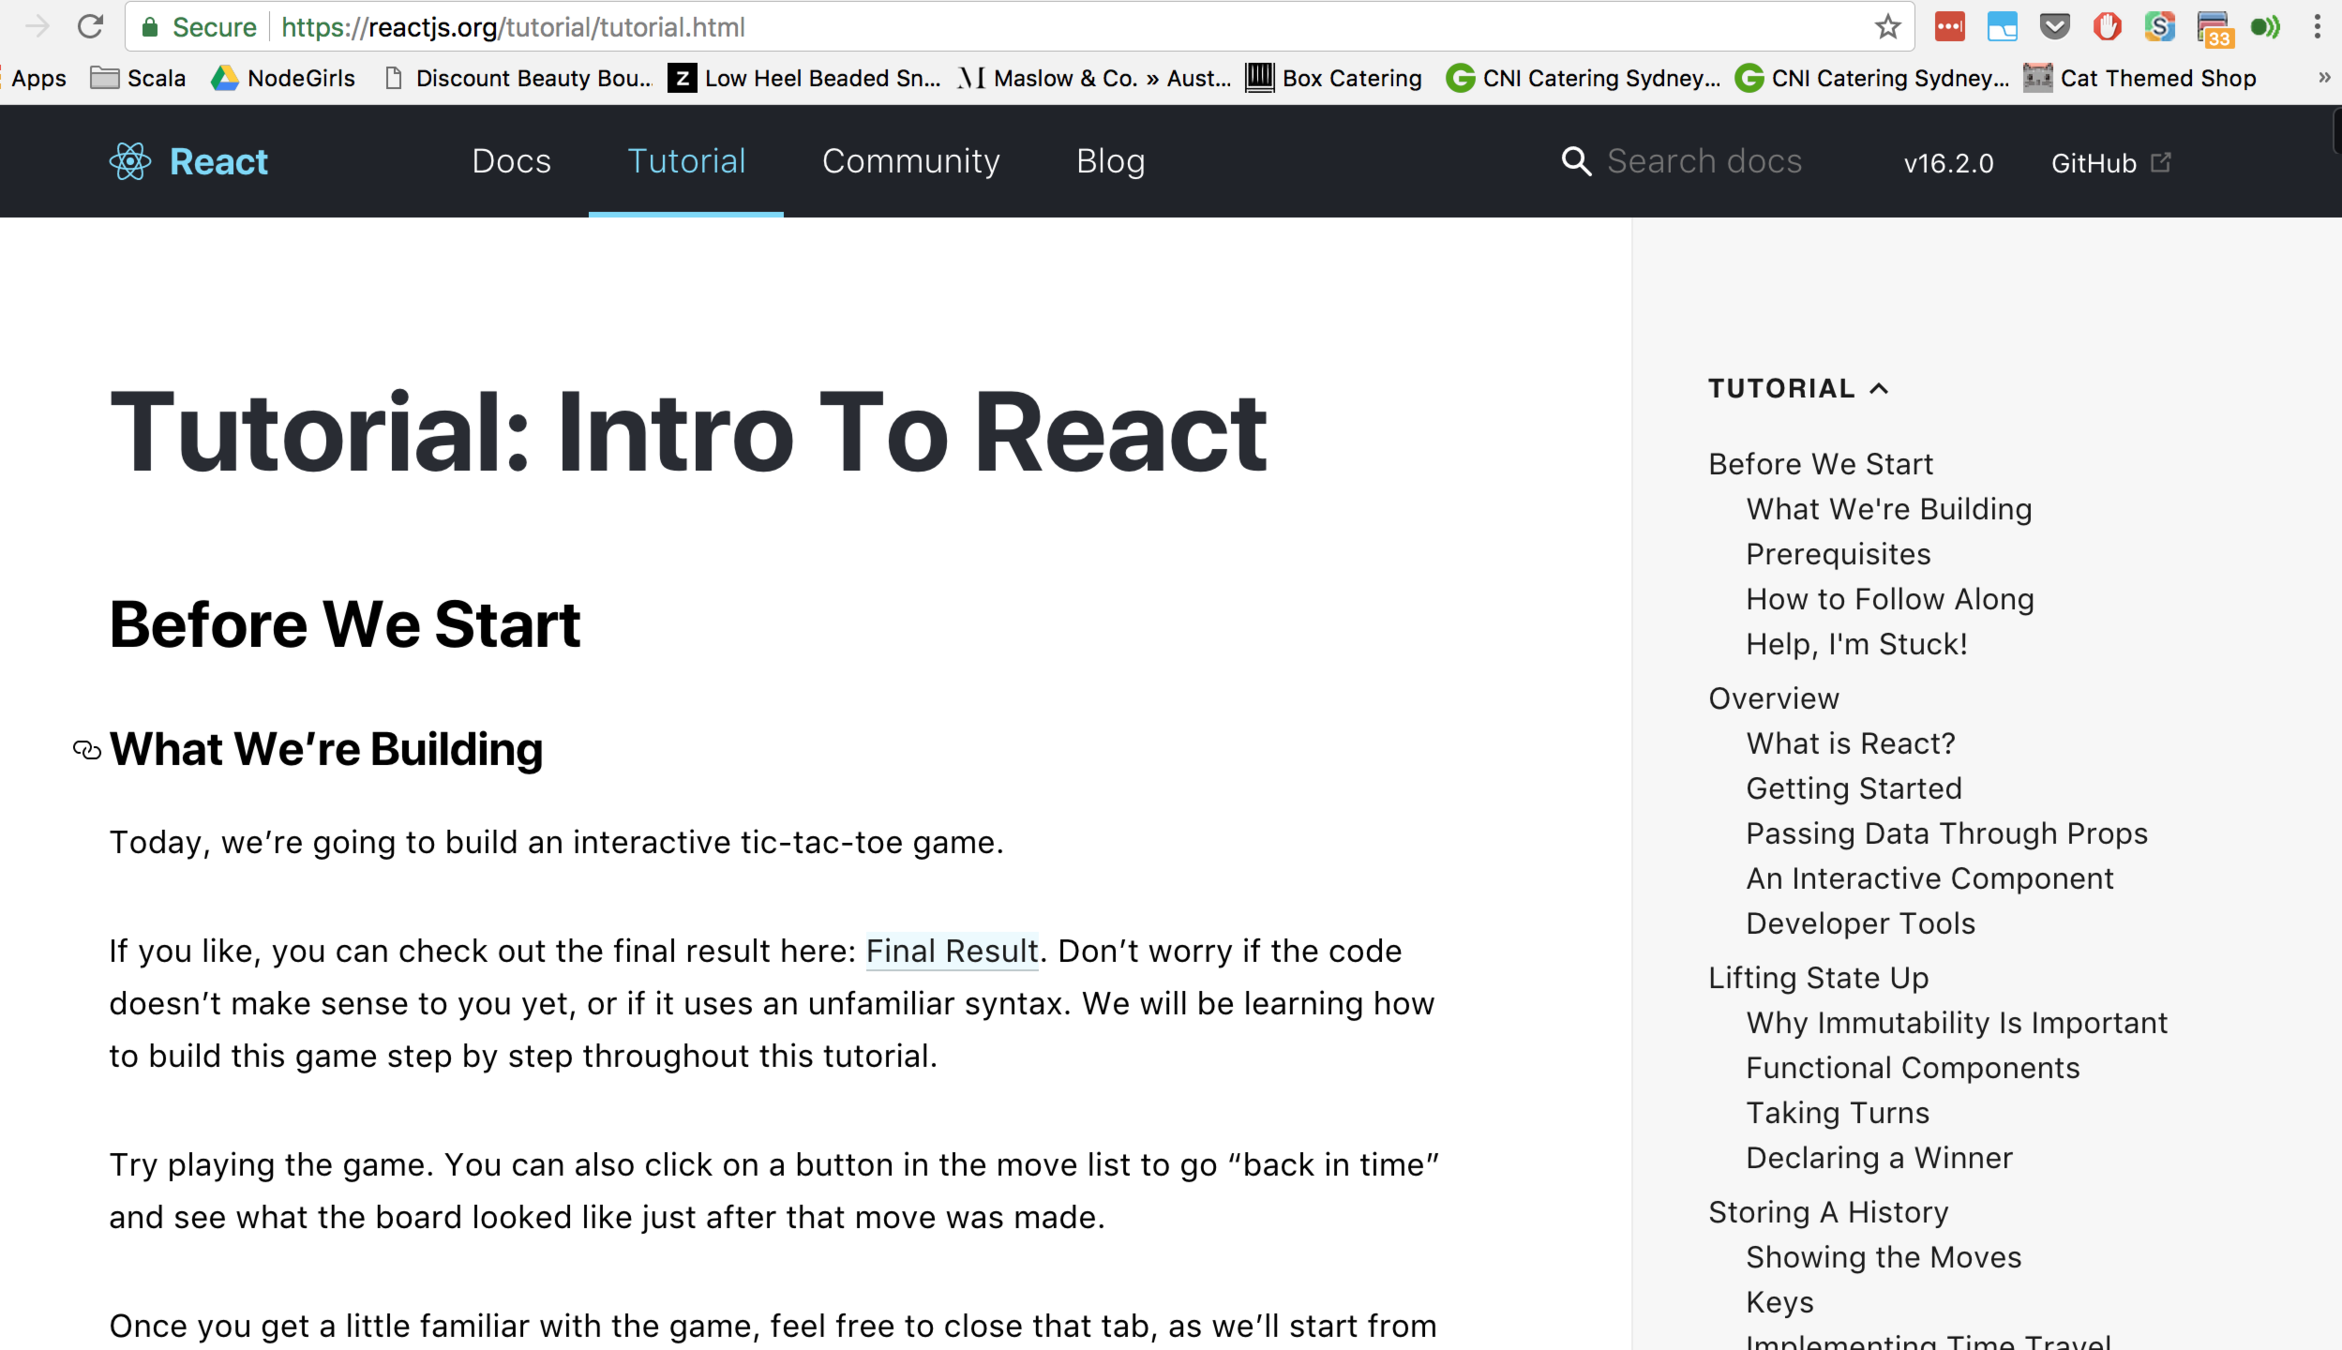
Task: Open the Cat Themed Shop bookmark
Action: point(2139,78)
